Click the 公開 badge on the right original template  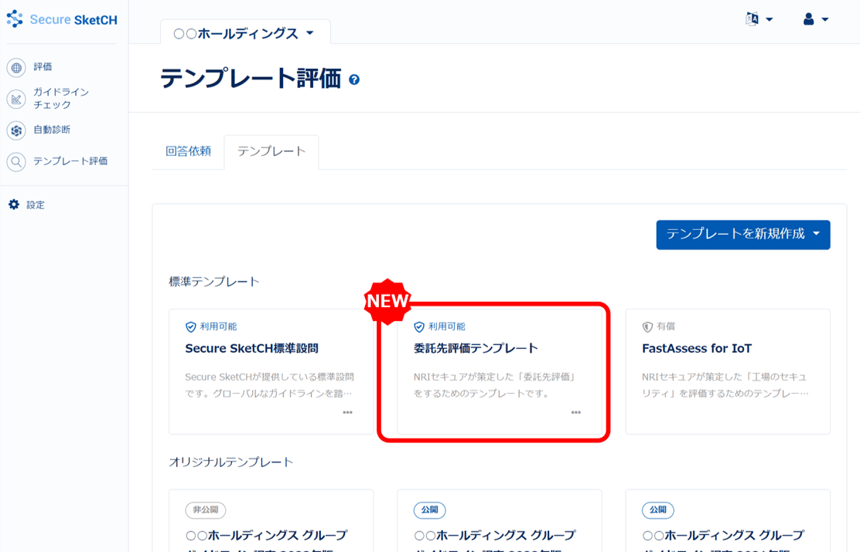pyautogui.click(x=658, y=510)
